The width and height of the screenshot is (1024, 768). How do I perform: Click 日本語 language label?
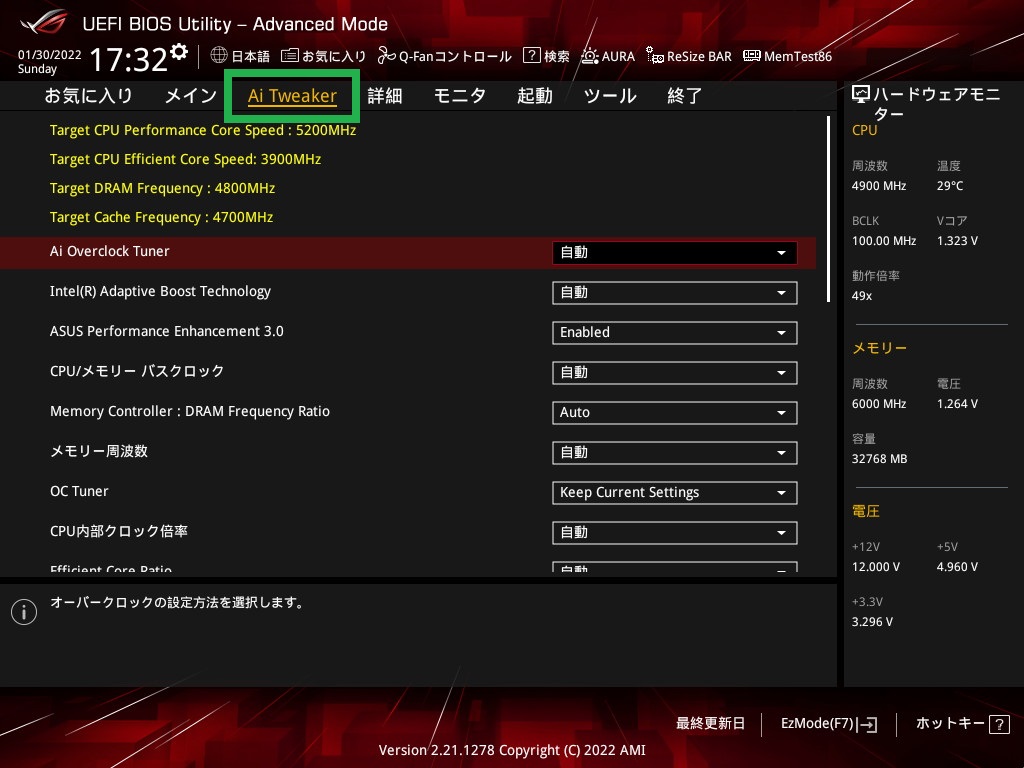[x=251, y=56]
